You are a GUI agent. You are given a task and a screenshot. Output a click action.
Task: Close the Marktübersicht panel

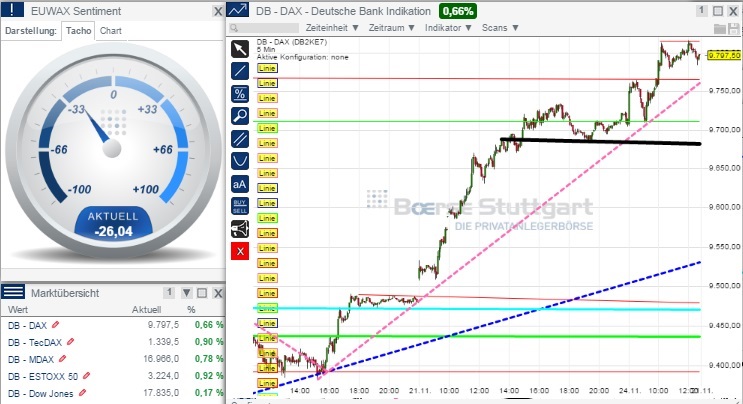click(x=217, y=293)
